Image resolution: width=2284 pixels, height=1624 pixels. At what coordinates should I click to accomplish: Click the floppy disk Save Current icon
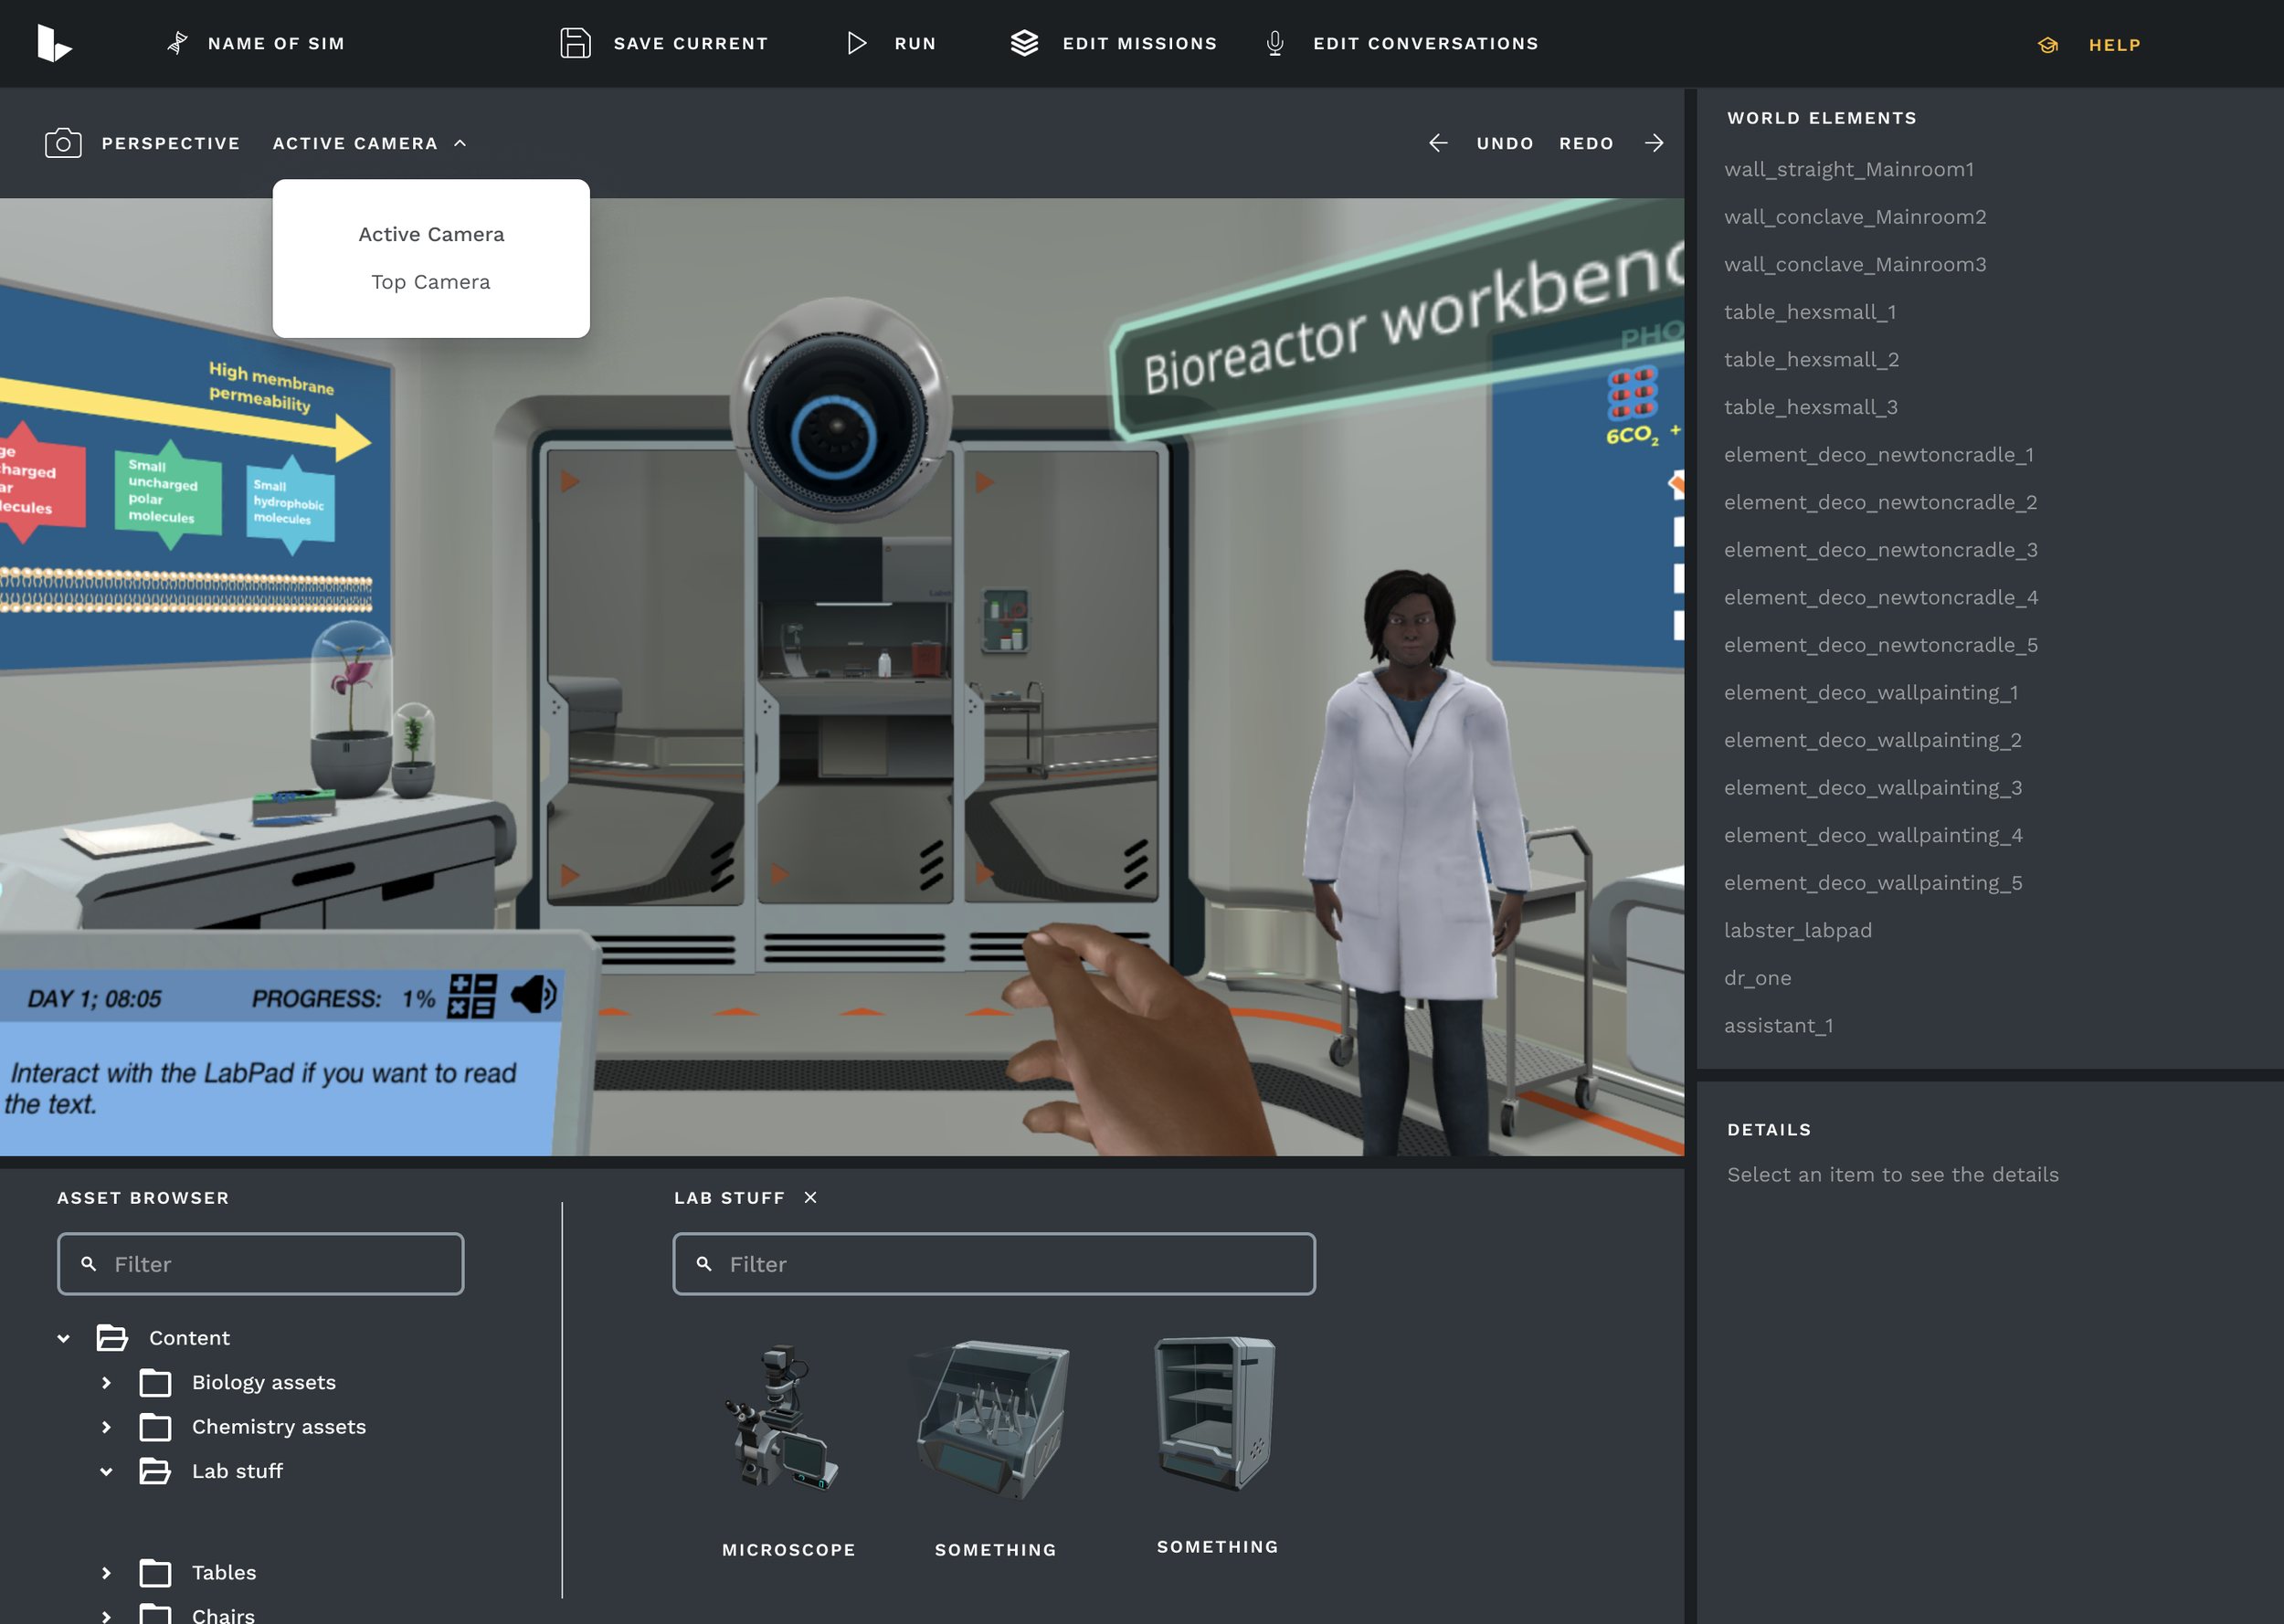point(575,43)
